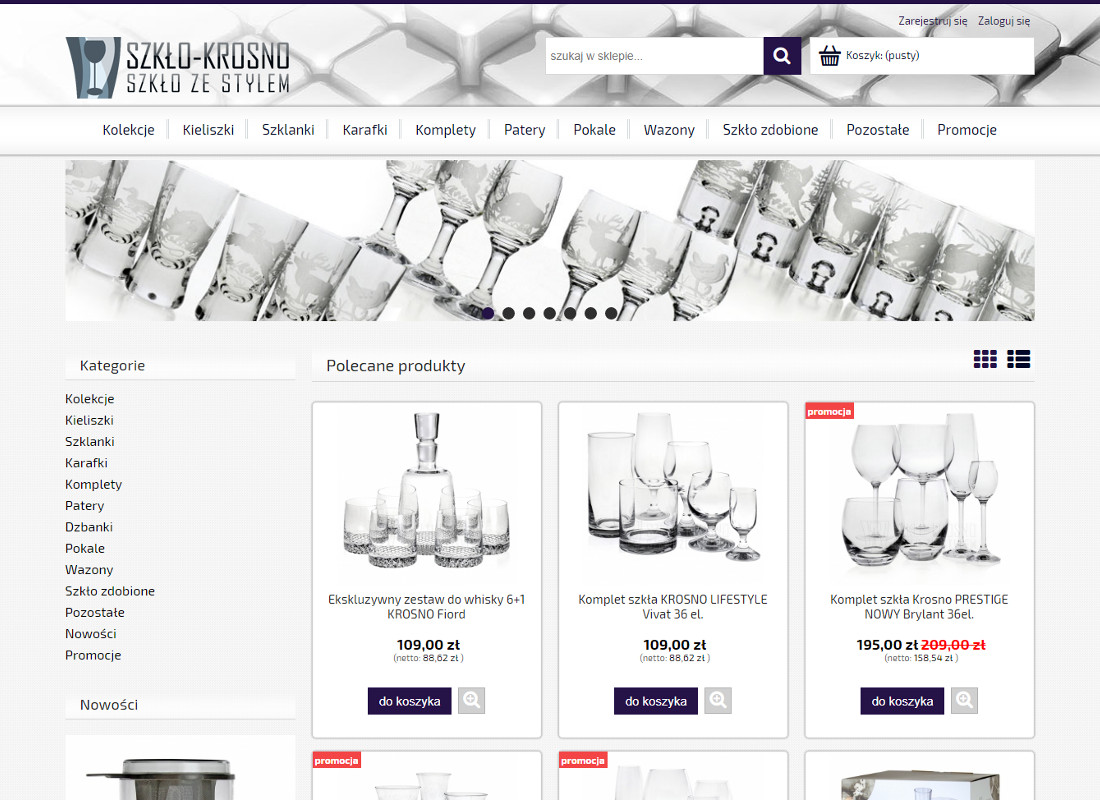Open Dzbanki in sidebar categories

point(89,527)
